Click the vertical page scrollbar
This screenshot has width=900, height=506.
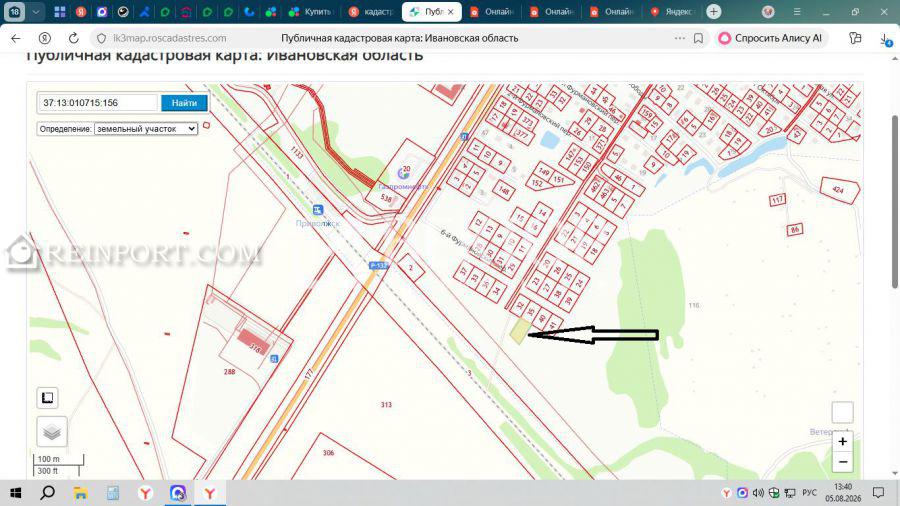click(x=894, y=201)
